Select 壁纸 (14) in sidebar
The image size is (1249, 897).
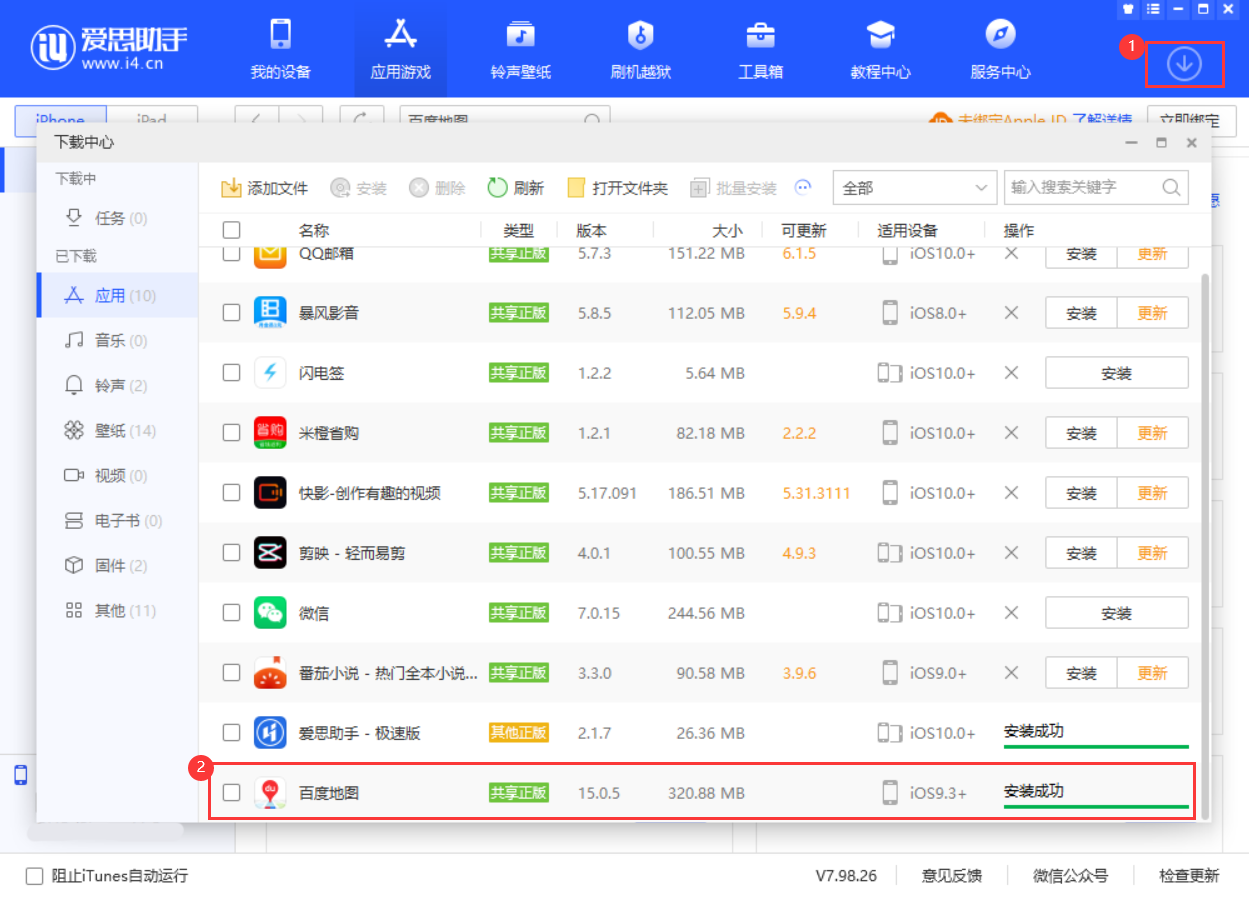tap(118, 431)
